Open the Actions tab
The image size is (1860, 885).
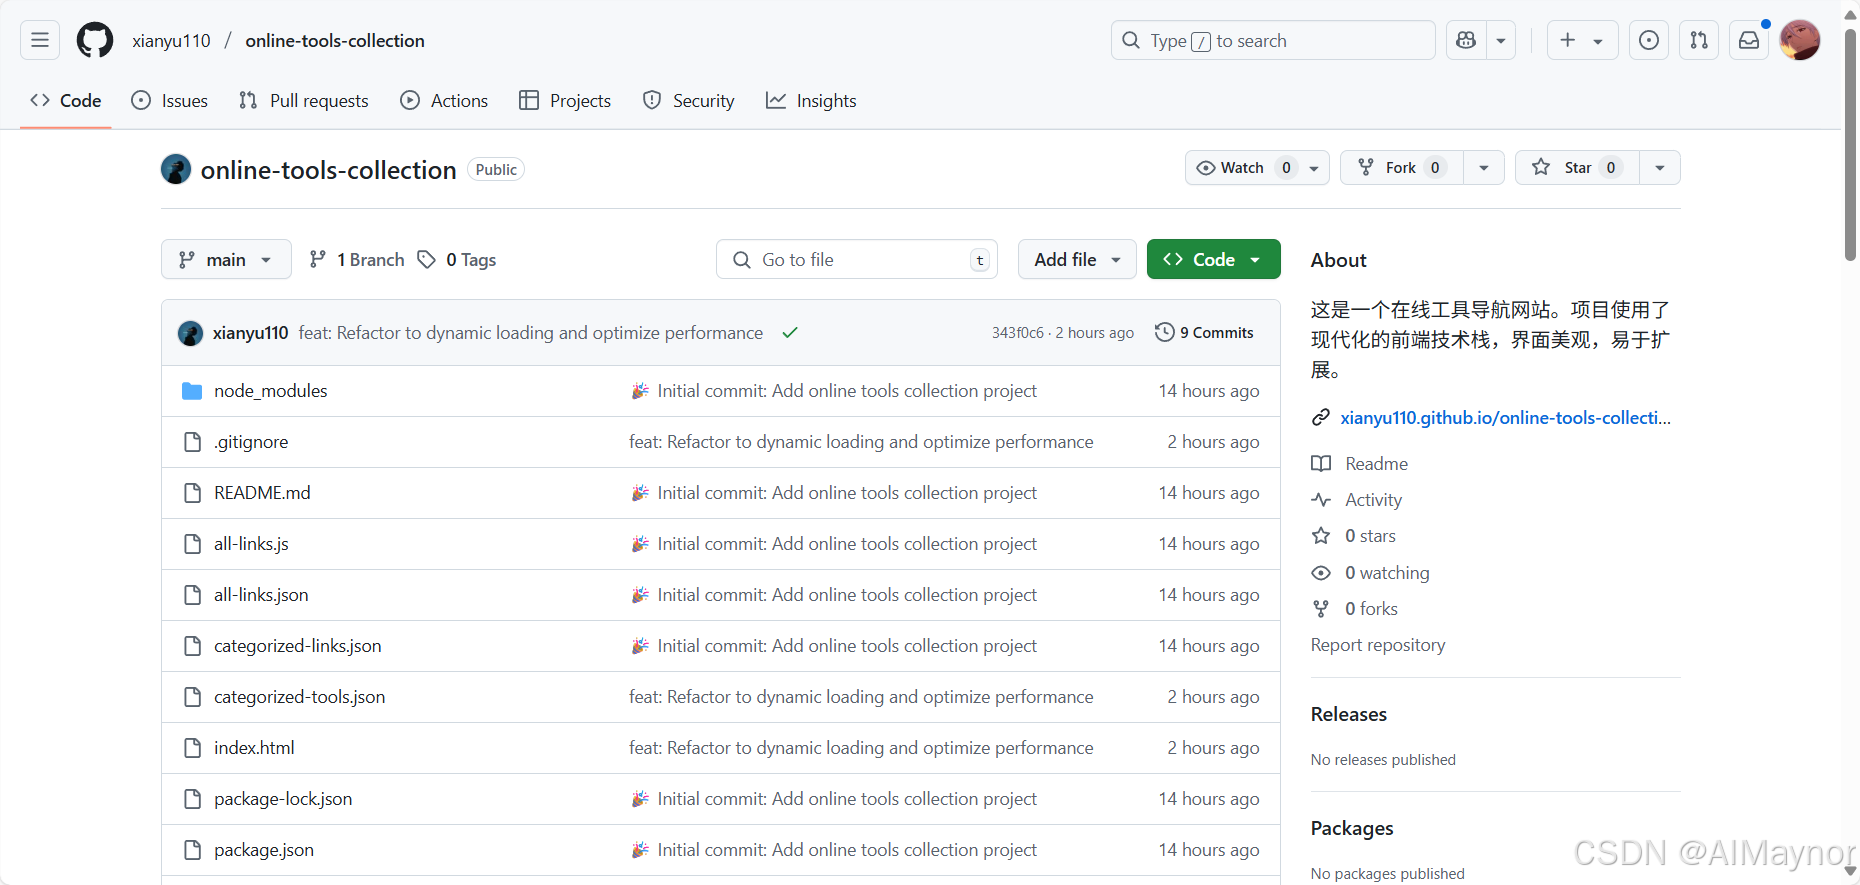tap(444, 100)
